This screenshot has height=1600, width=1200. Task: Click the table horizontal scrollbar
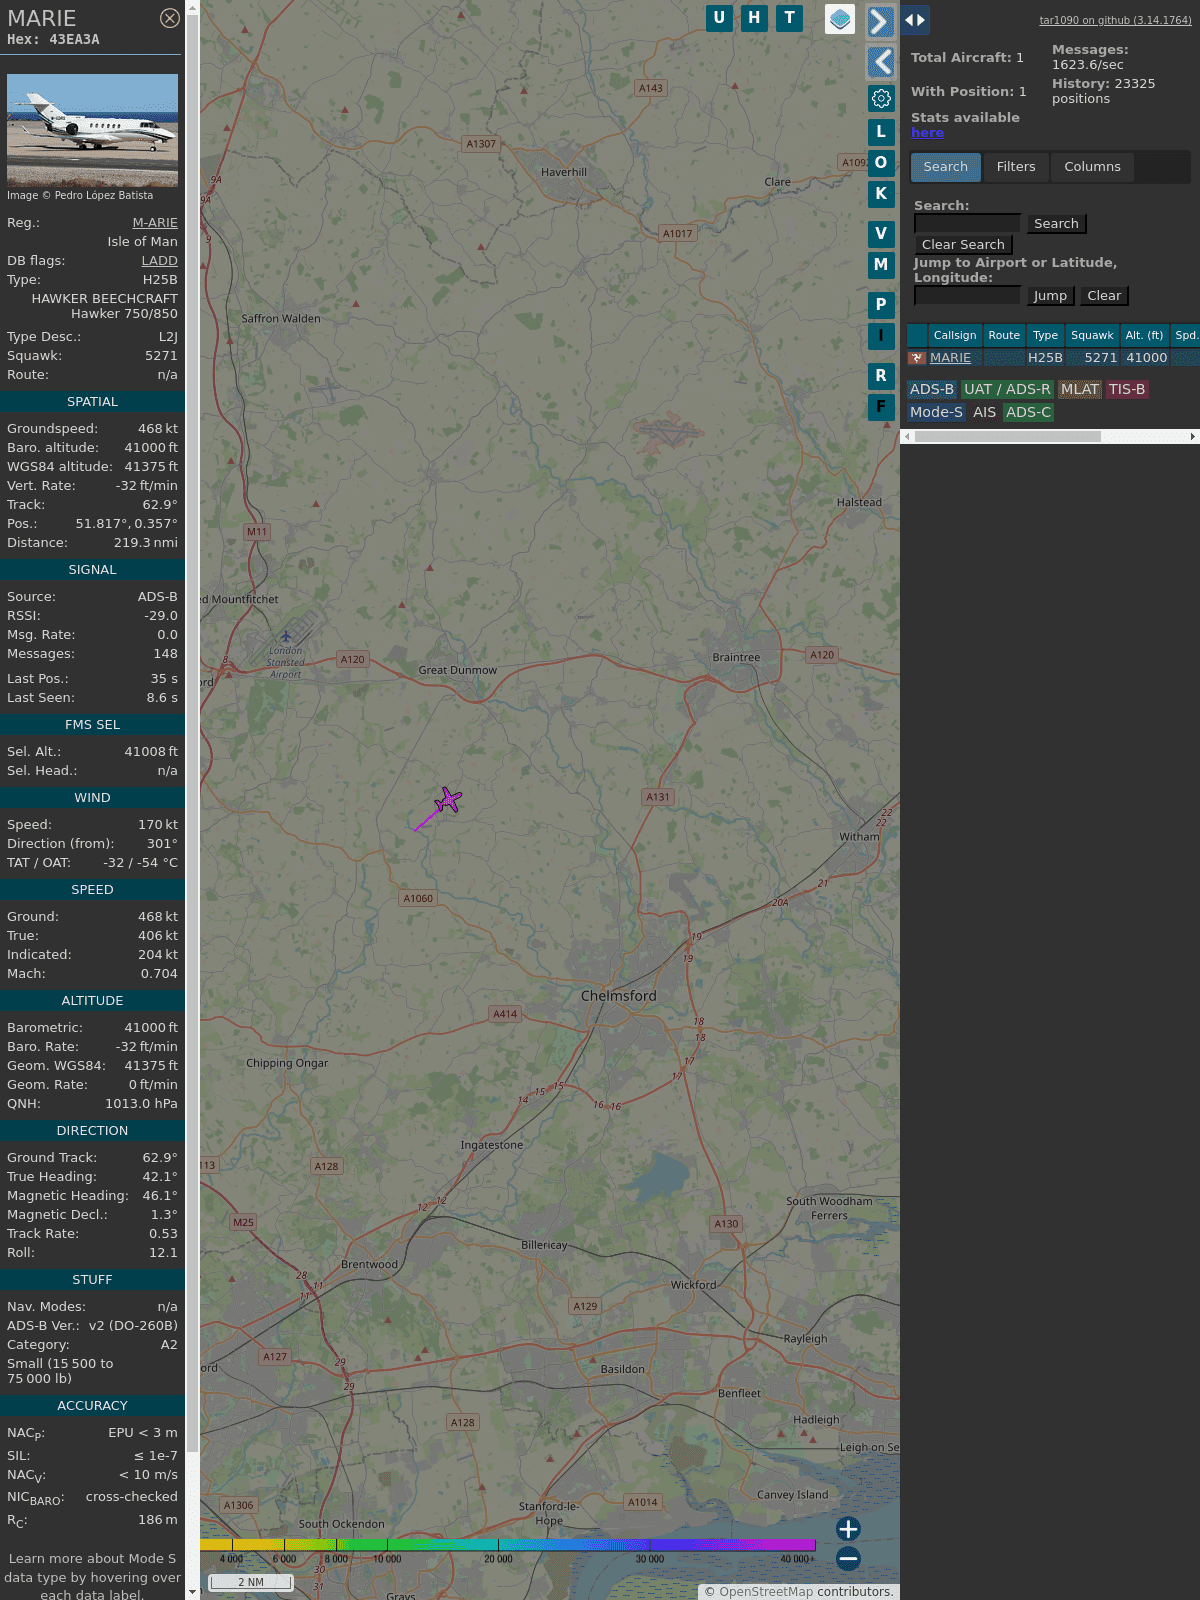point(1007,437)
